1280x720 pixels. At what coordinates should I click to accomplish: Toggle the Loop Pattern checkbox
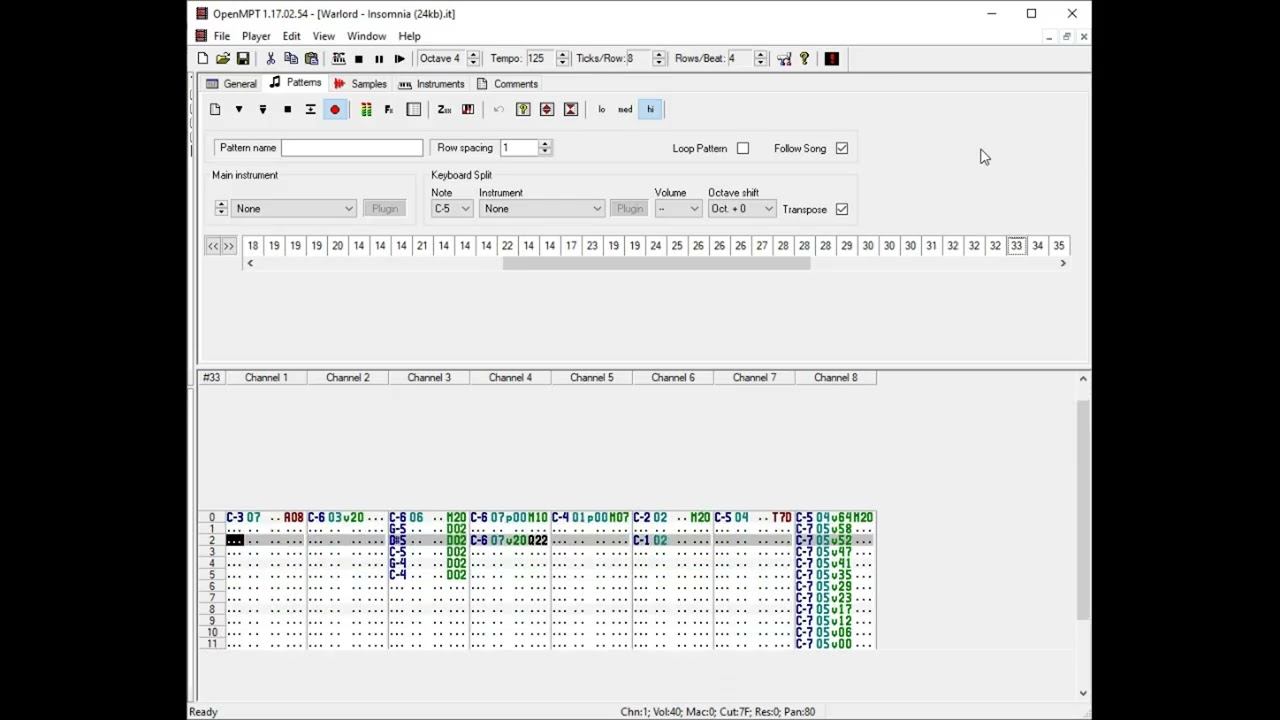[x=743, y=149]
